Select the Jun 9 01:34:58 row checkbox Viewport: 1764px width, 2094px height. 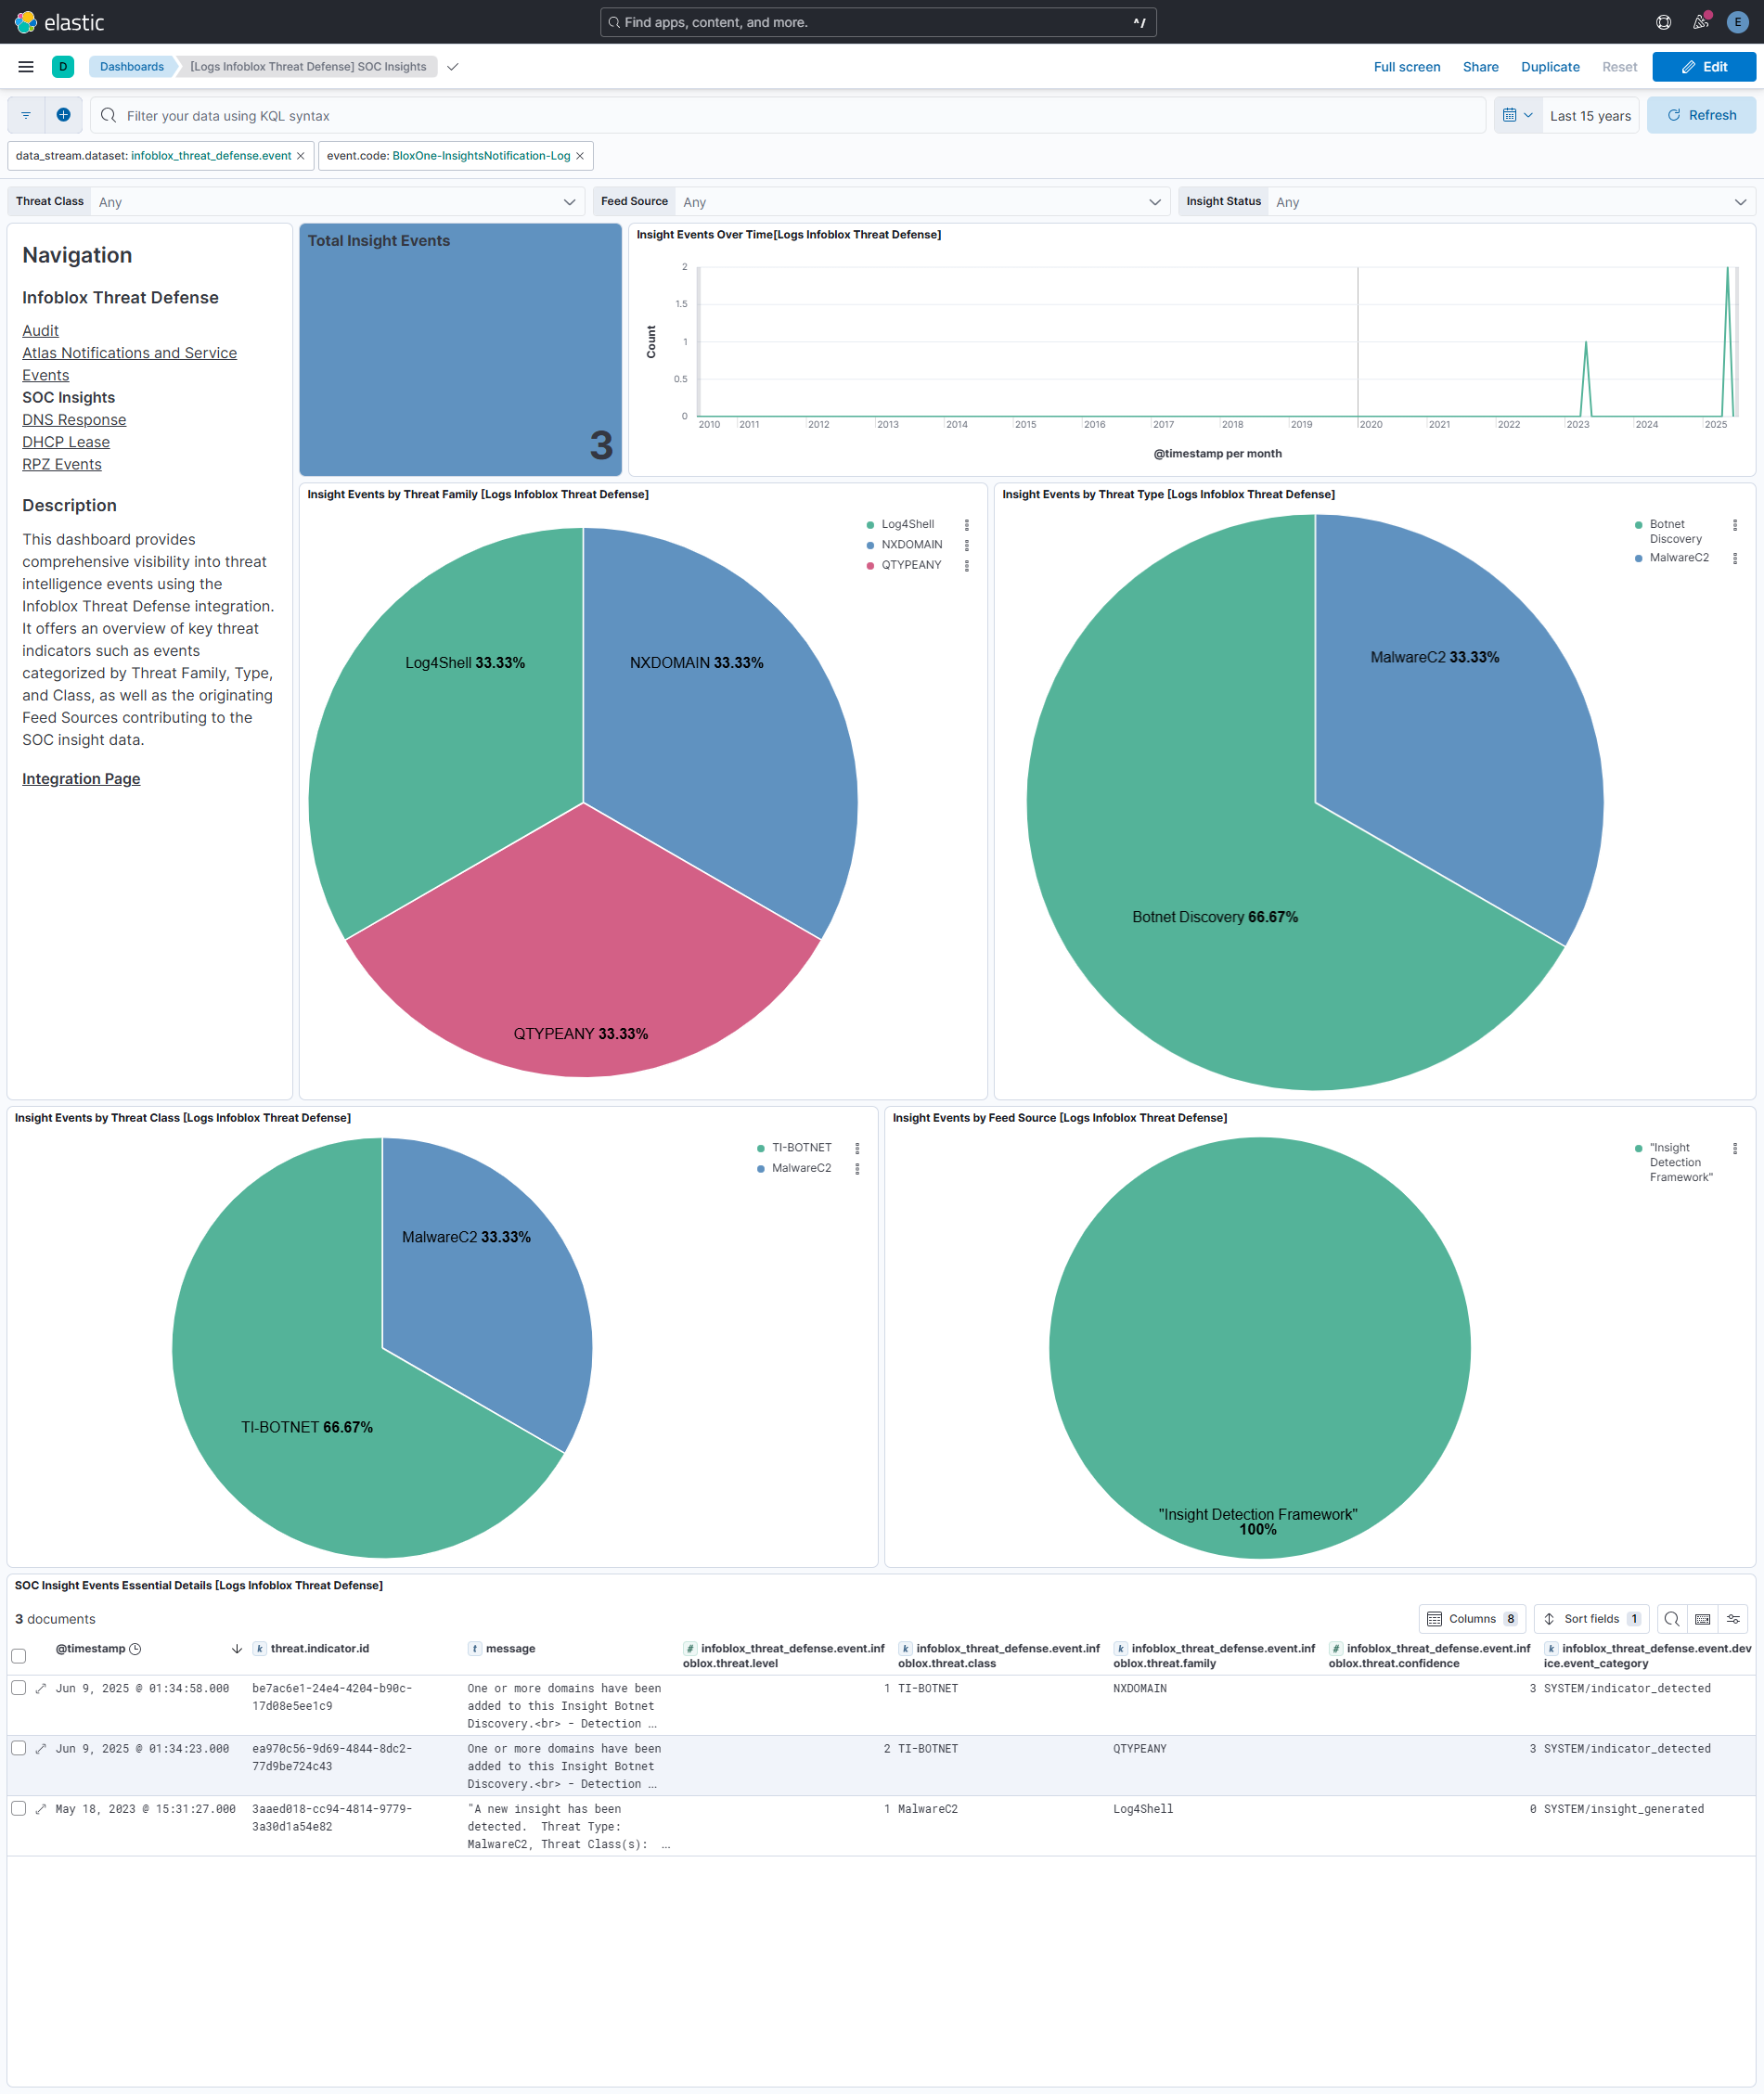coord(18,1688)
